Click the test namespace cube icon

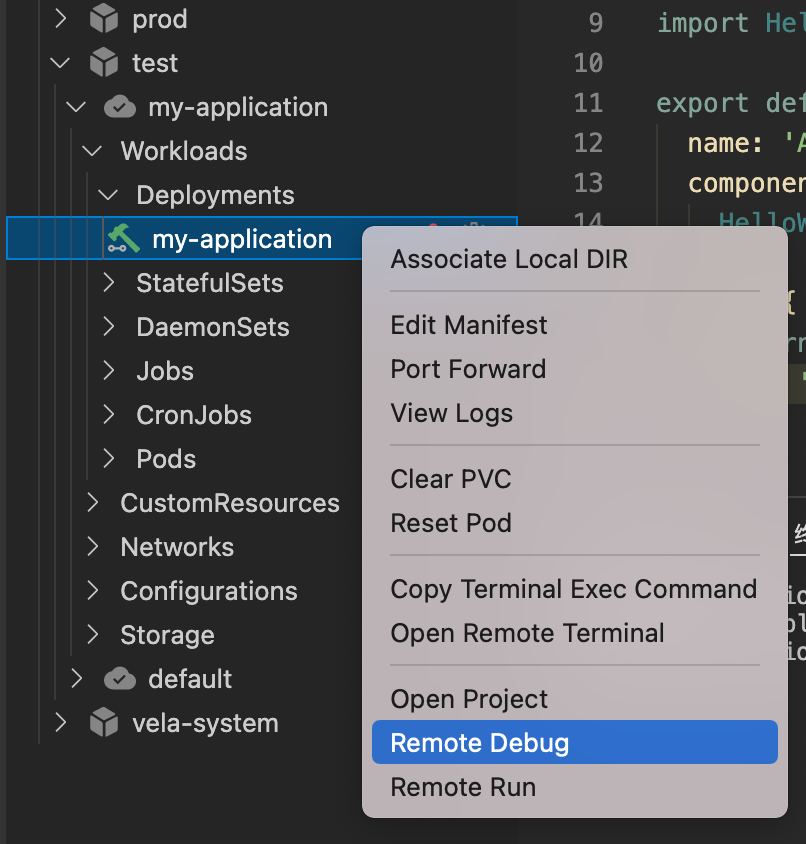pos(103,62)
